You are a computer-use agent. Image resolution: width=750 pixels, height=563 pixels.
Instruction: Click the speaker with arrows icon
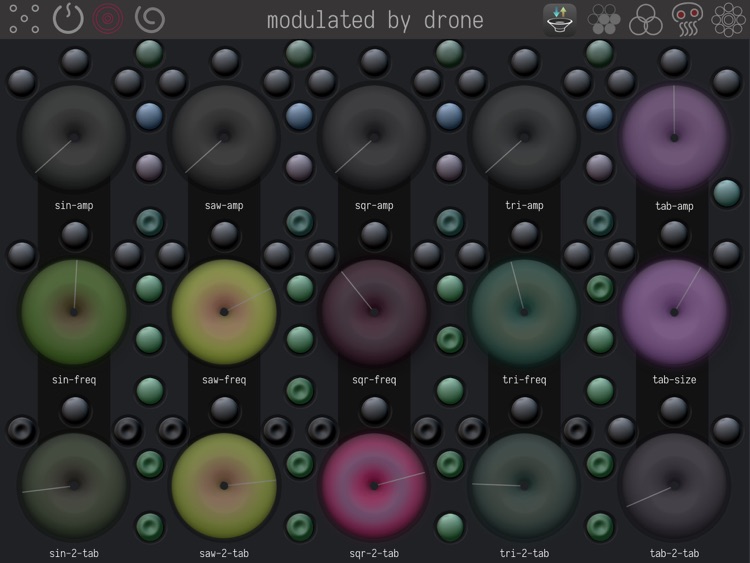[560, 20]
